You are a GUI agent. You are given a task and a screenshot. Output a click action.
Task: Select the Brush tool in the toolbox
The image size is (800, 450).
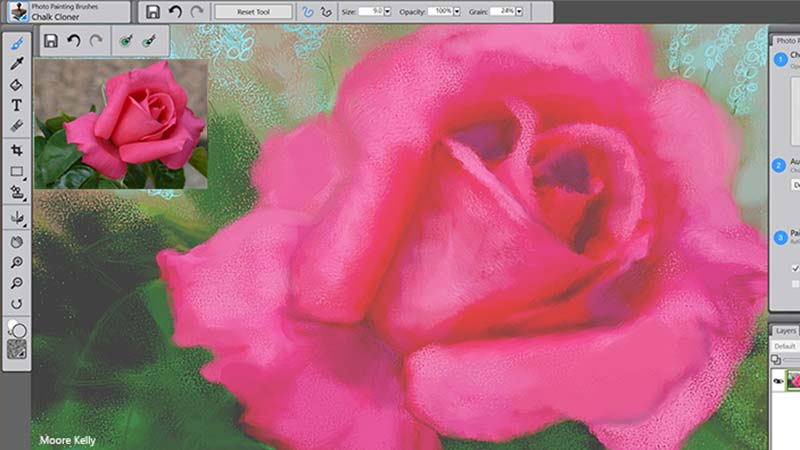[17, 44]
